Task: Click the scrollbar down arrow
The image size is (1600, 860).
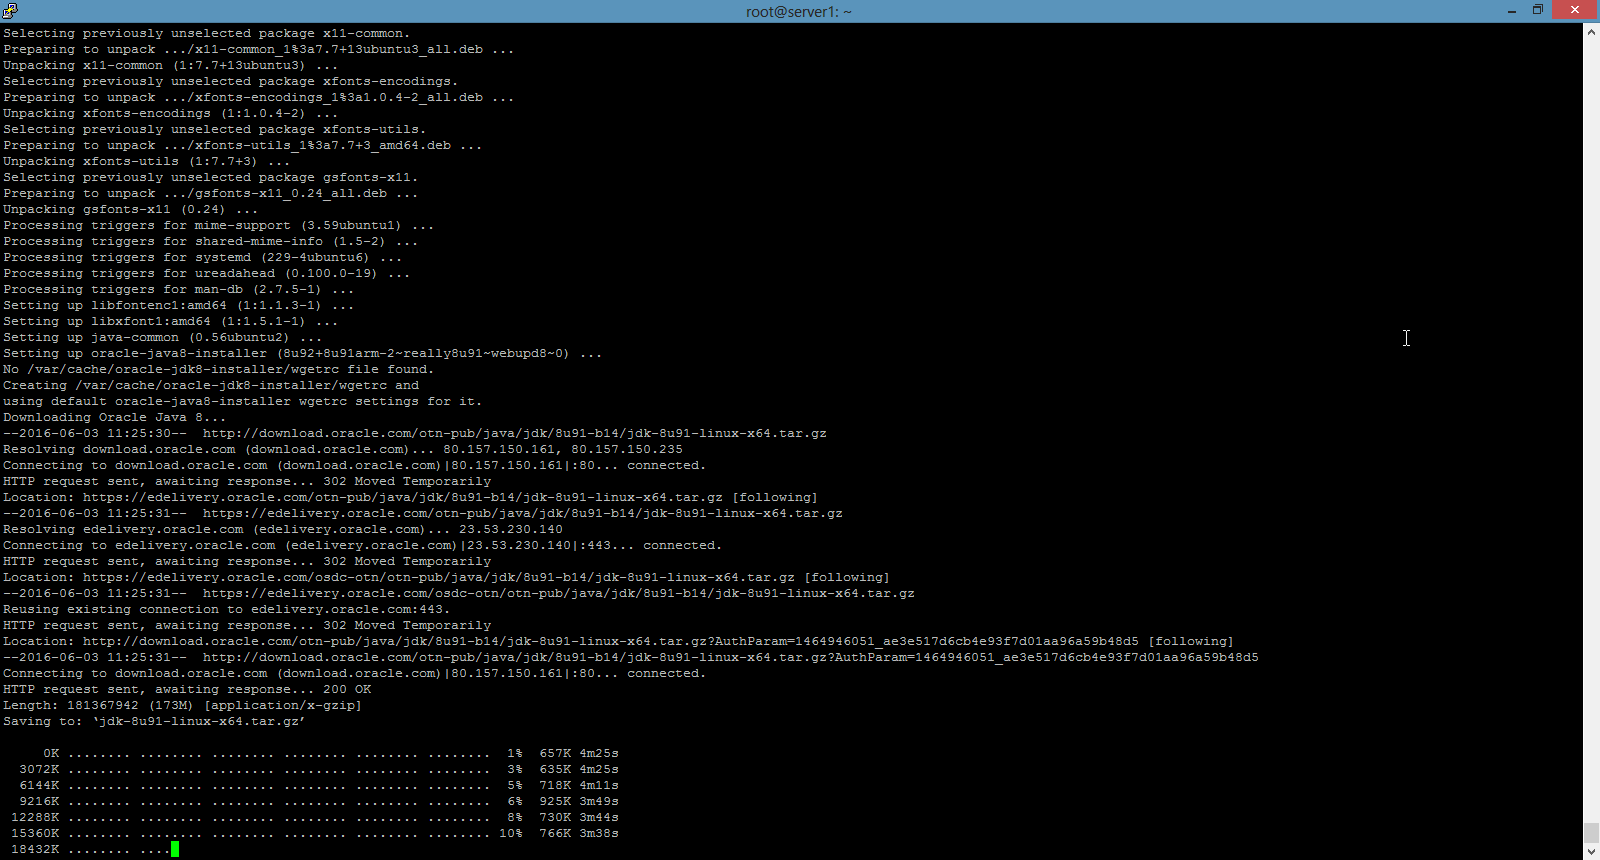Action: tap(1591, 852)
